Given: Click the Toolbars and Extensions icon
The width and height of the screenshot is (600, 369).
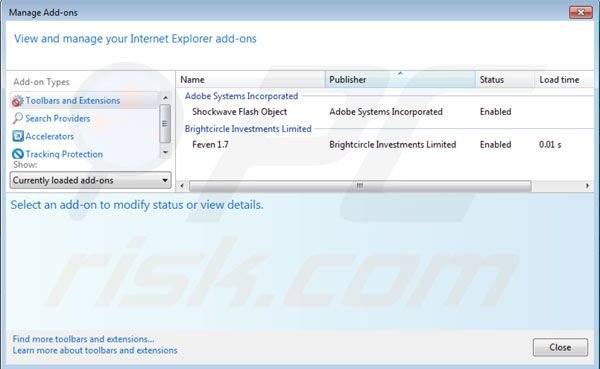Looking at the screenshot, I should 17,101.
